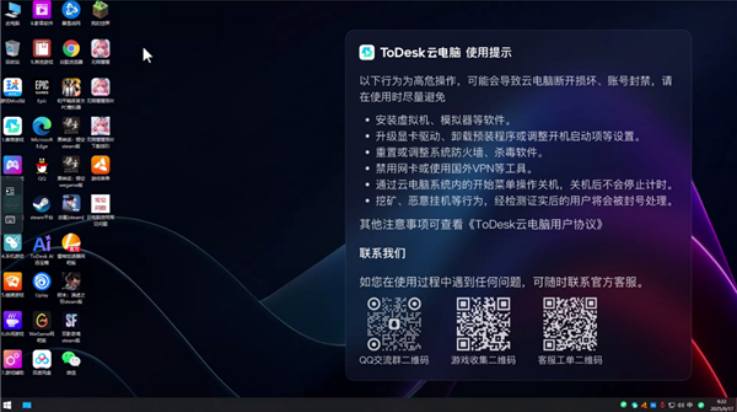Open Baidu Netdisk desktop icon
This screenshot has height=412, width=737.
pos(42,359)
